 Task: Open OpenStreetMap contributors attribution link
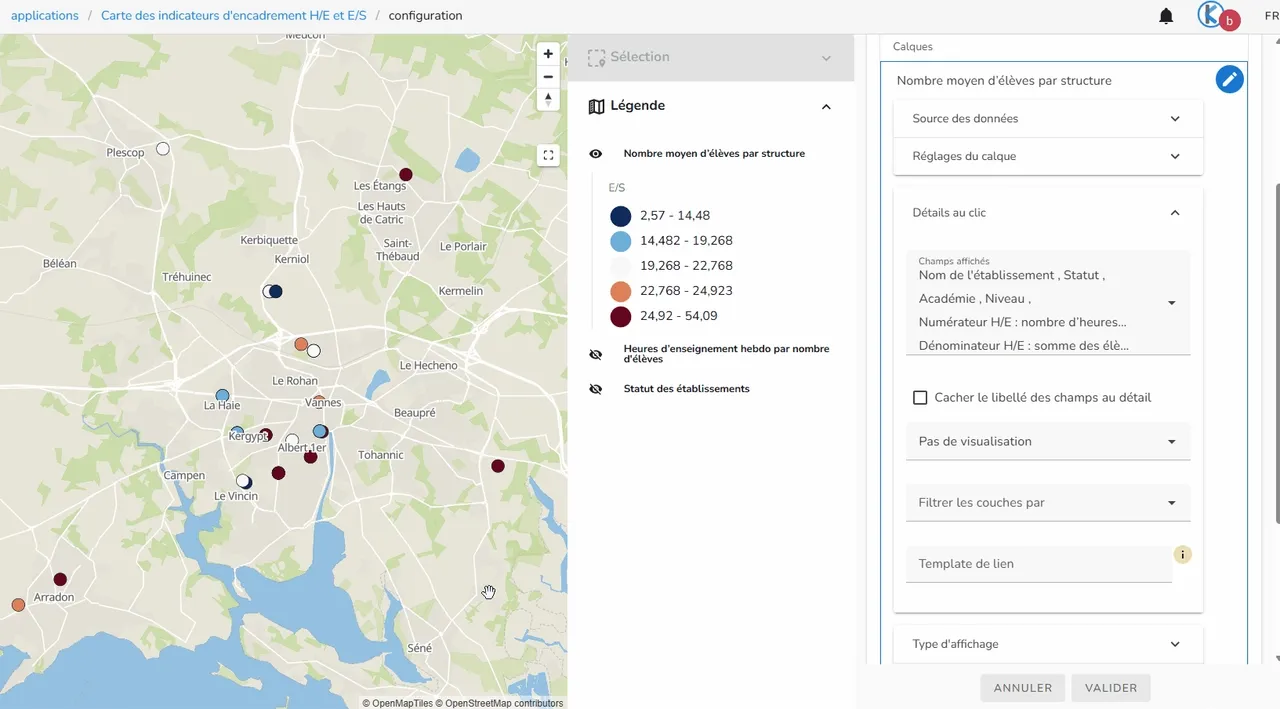[x=500, y=703]
